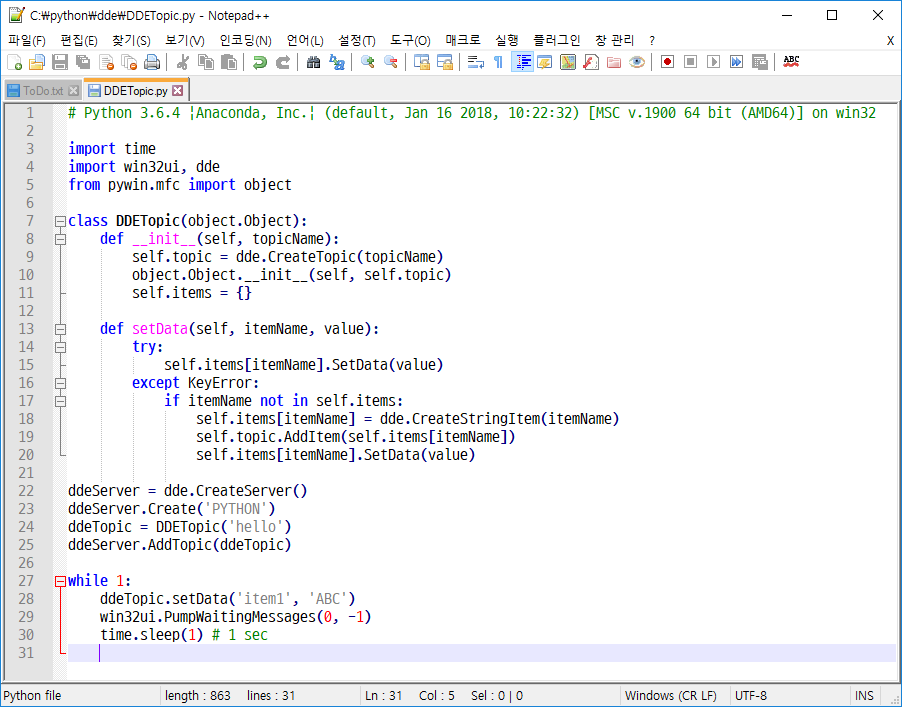Viewport: 902px width, 707px height.
Task: Start macro recording with the red circle button
Action: 667,62
